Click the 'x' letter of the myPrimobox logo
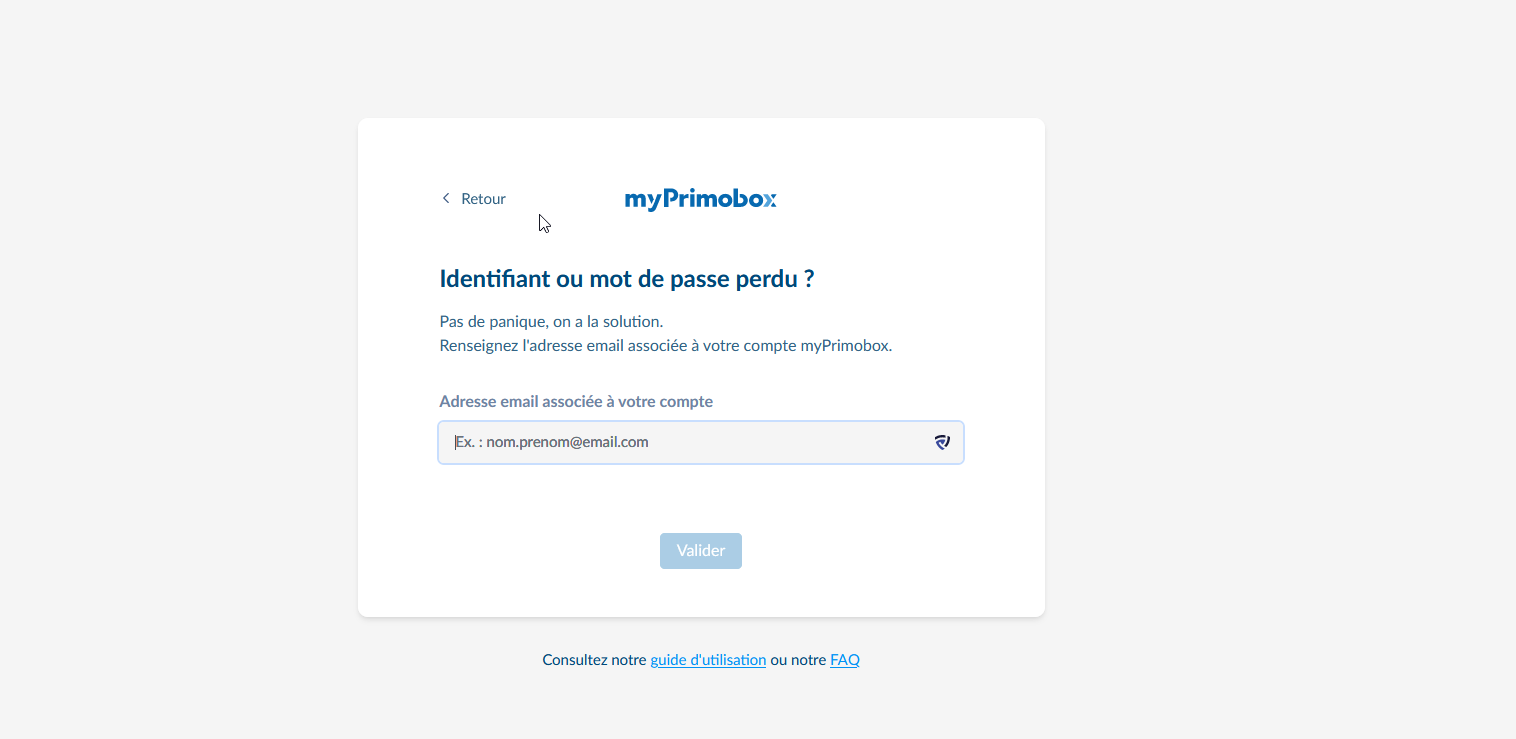The height and width of the screenshot is (739, 1516). pos(768,200)
